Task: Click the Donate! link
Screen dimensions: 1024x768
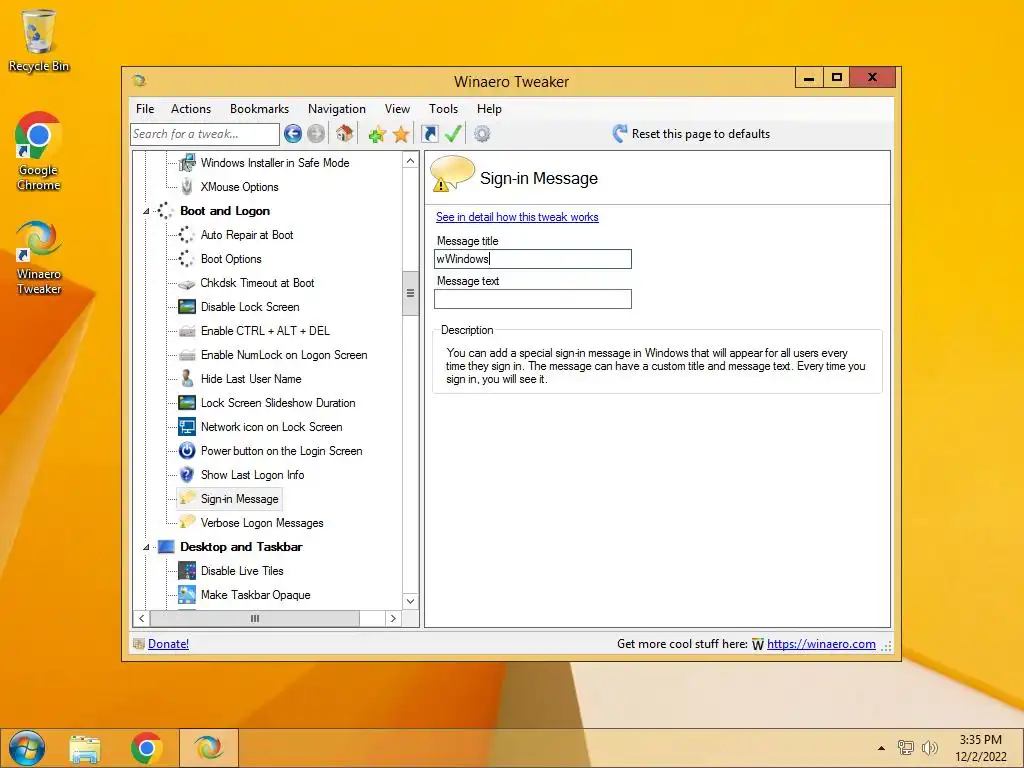Action: 168,644
